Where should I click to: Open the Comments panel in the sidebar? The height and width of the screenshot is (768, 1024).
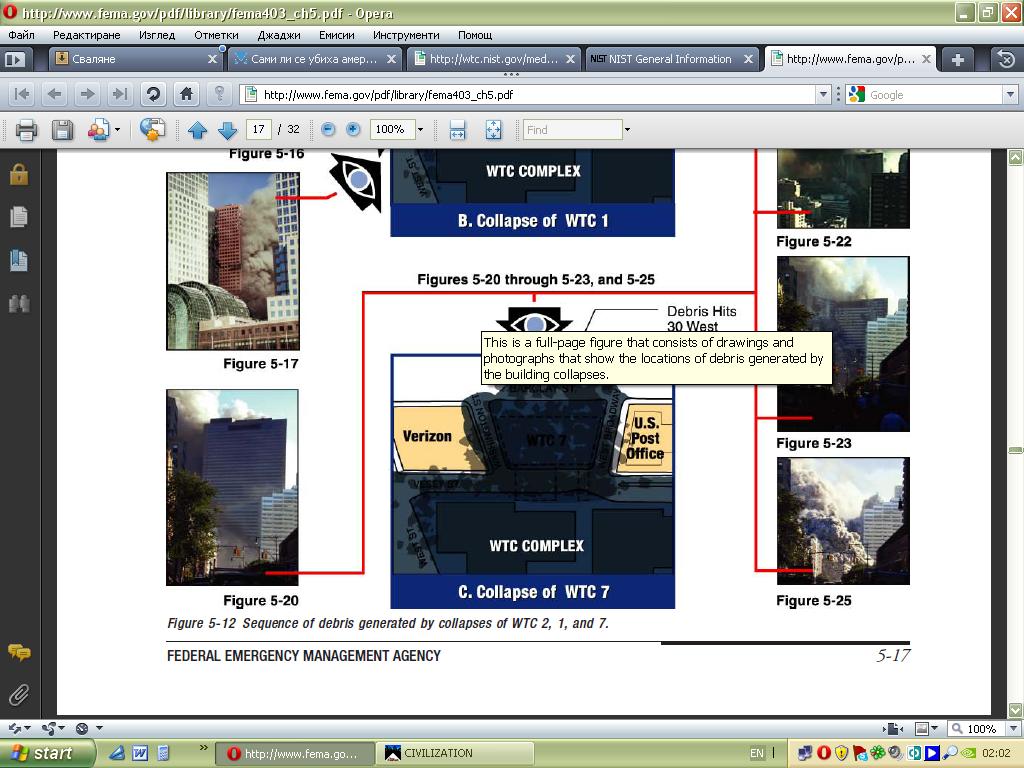pyautogui.click(x=18, y=652)
